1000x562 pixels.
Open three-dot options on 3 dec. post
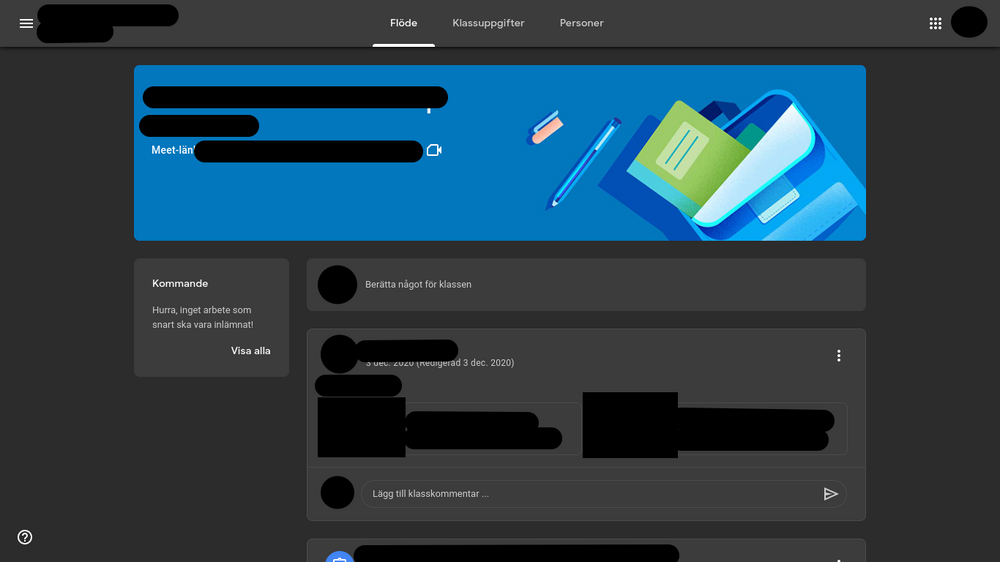point(838,356)
